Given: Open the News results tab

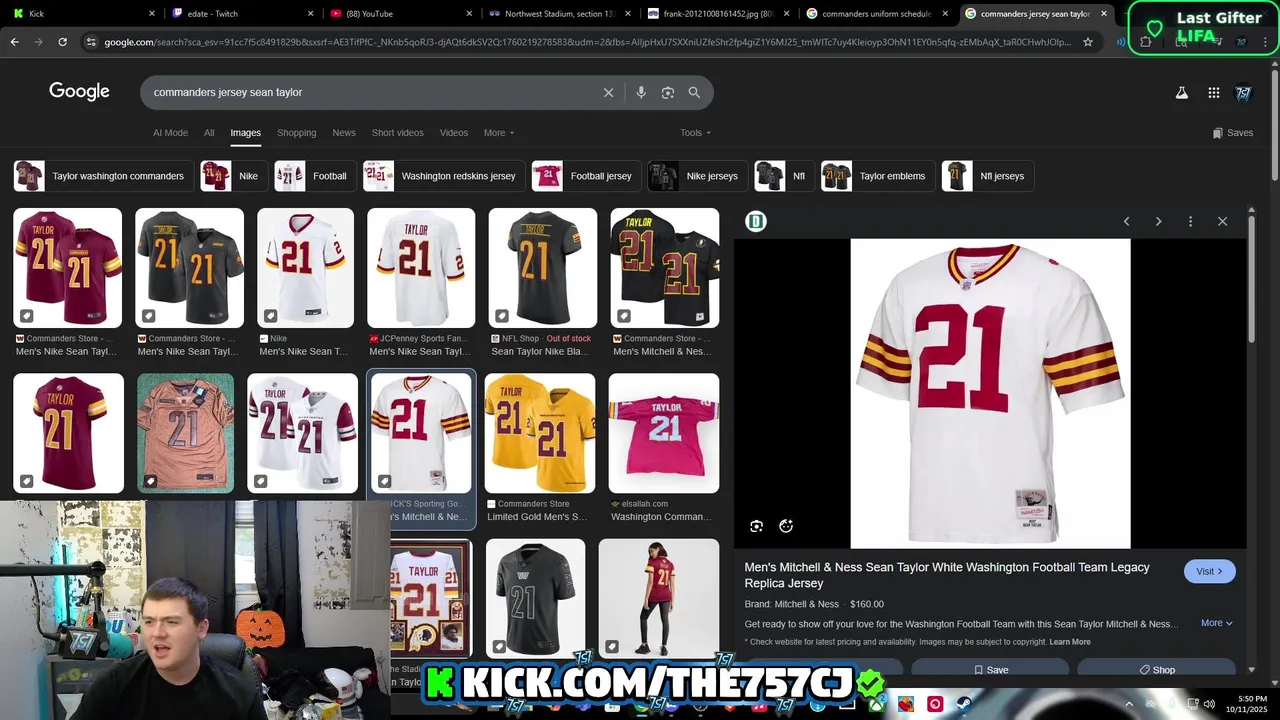Looking at the screenshot, I should [344, 133].
